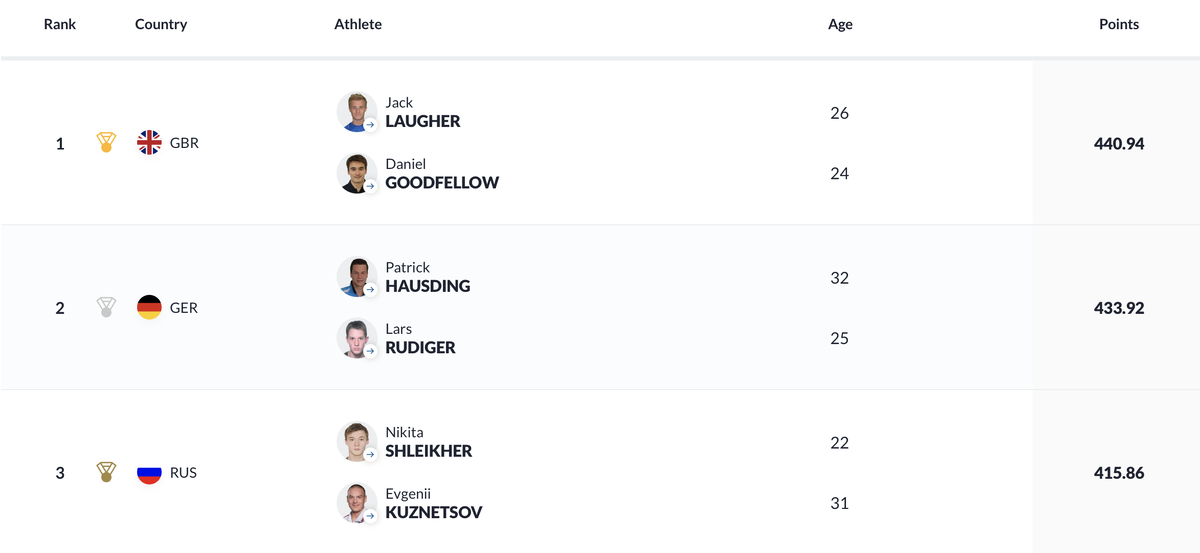The height and width of the screenshot is (553, 1200).
Task: Sort by the Rank column header
Action: coord(60,24)
